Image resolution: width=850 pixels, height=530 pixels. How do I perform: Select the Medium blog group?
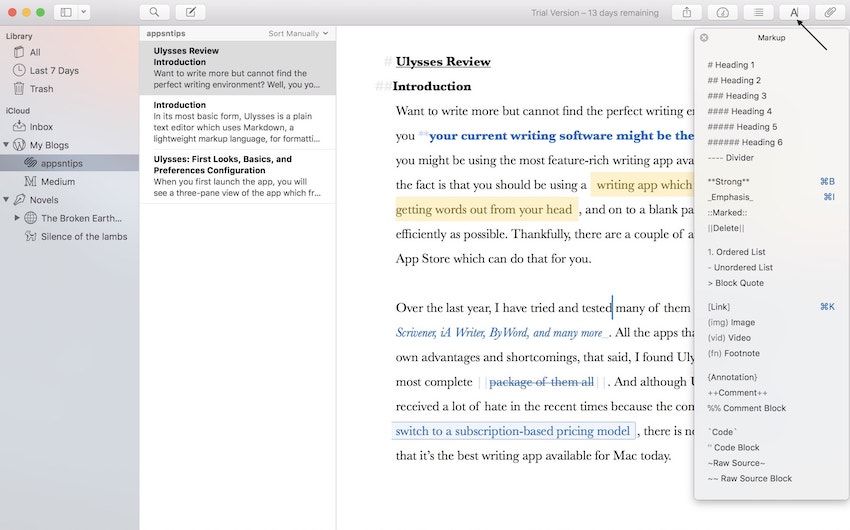pos(57,181)
